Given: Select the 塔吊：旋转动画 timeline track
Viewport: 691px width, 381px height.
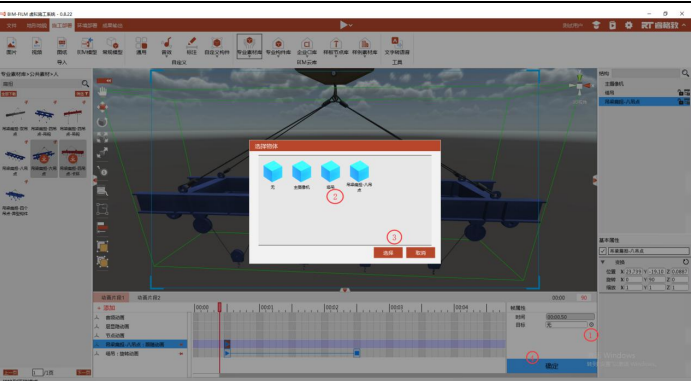Looking at the screenshot, I should (141, 353).
